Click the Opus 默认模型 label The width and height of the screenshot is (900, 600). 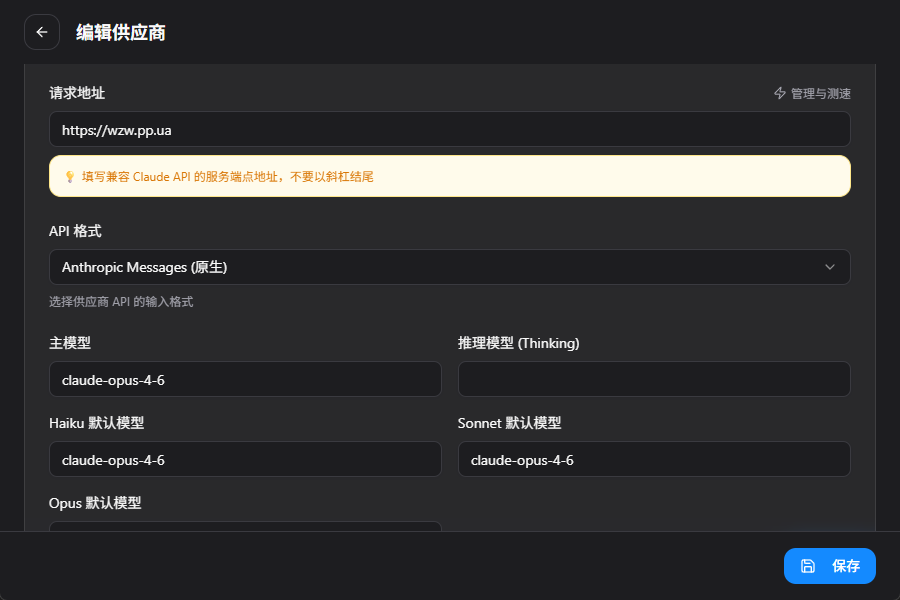95,503
